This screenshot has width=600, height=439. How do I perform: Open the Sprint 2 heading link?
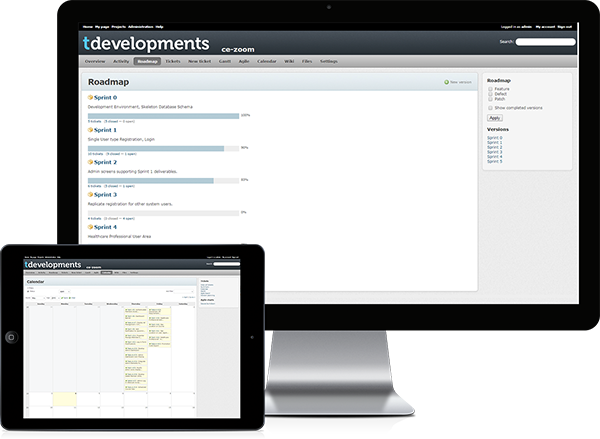[x=105, y=162]
